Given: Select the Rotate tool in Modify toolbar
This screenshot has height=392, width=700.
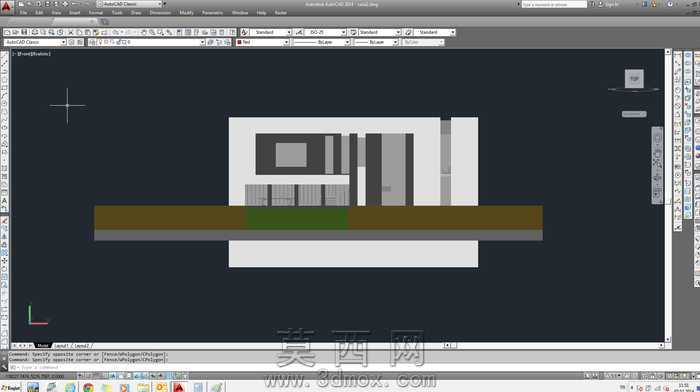Looking at the screenshot, I should 4,269.
